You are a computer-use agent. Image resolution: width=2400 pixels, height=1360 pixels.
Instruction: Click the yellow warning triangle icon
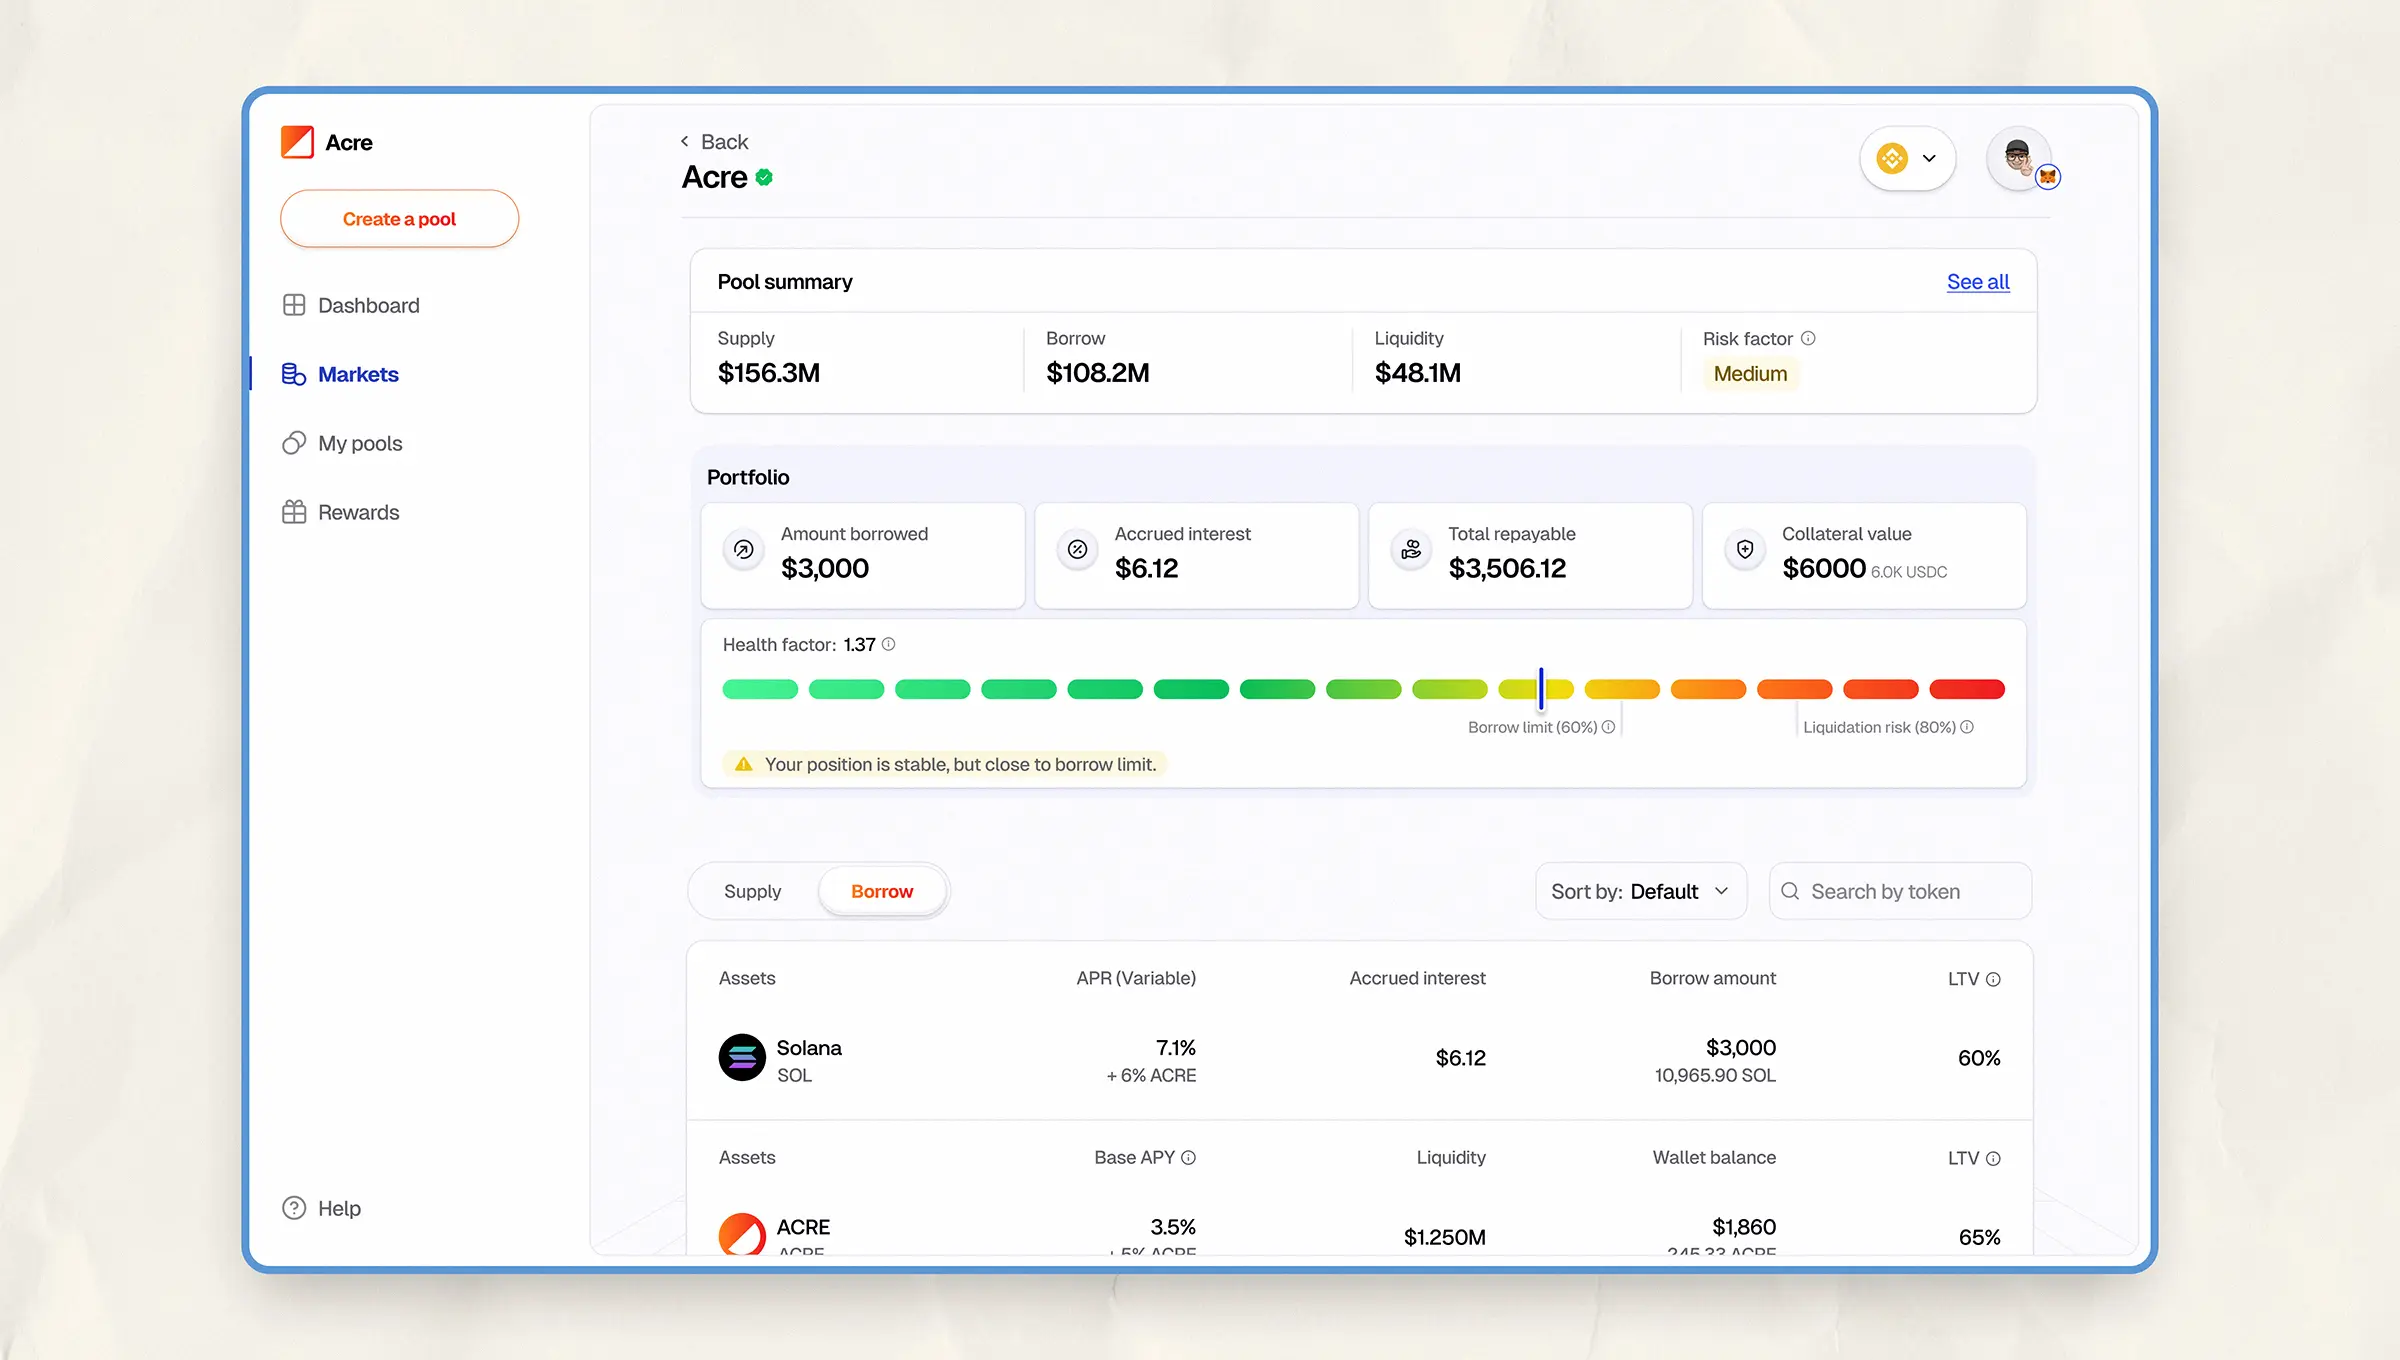(x=744, y=764)
